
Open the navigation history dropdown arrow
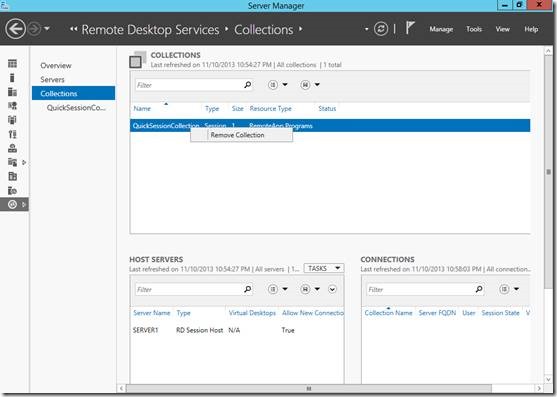(x=47, y=29)
